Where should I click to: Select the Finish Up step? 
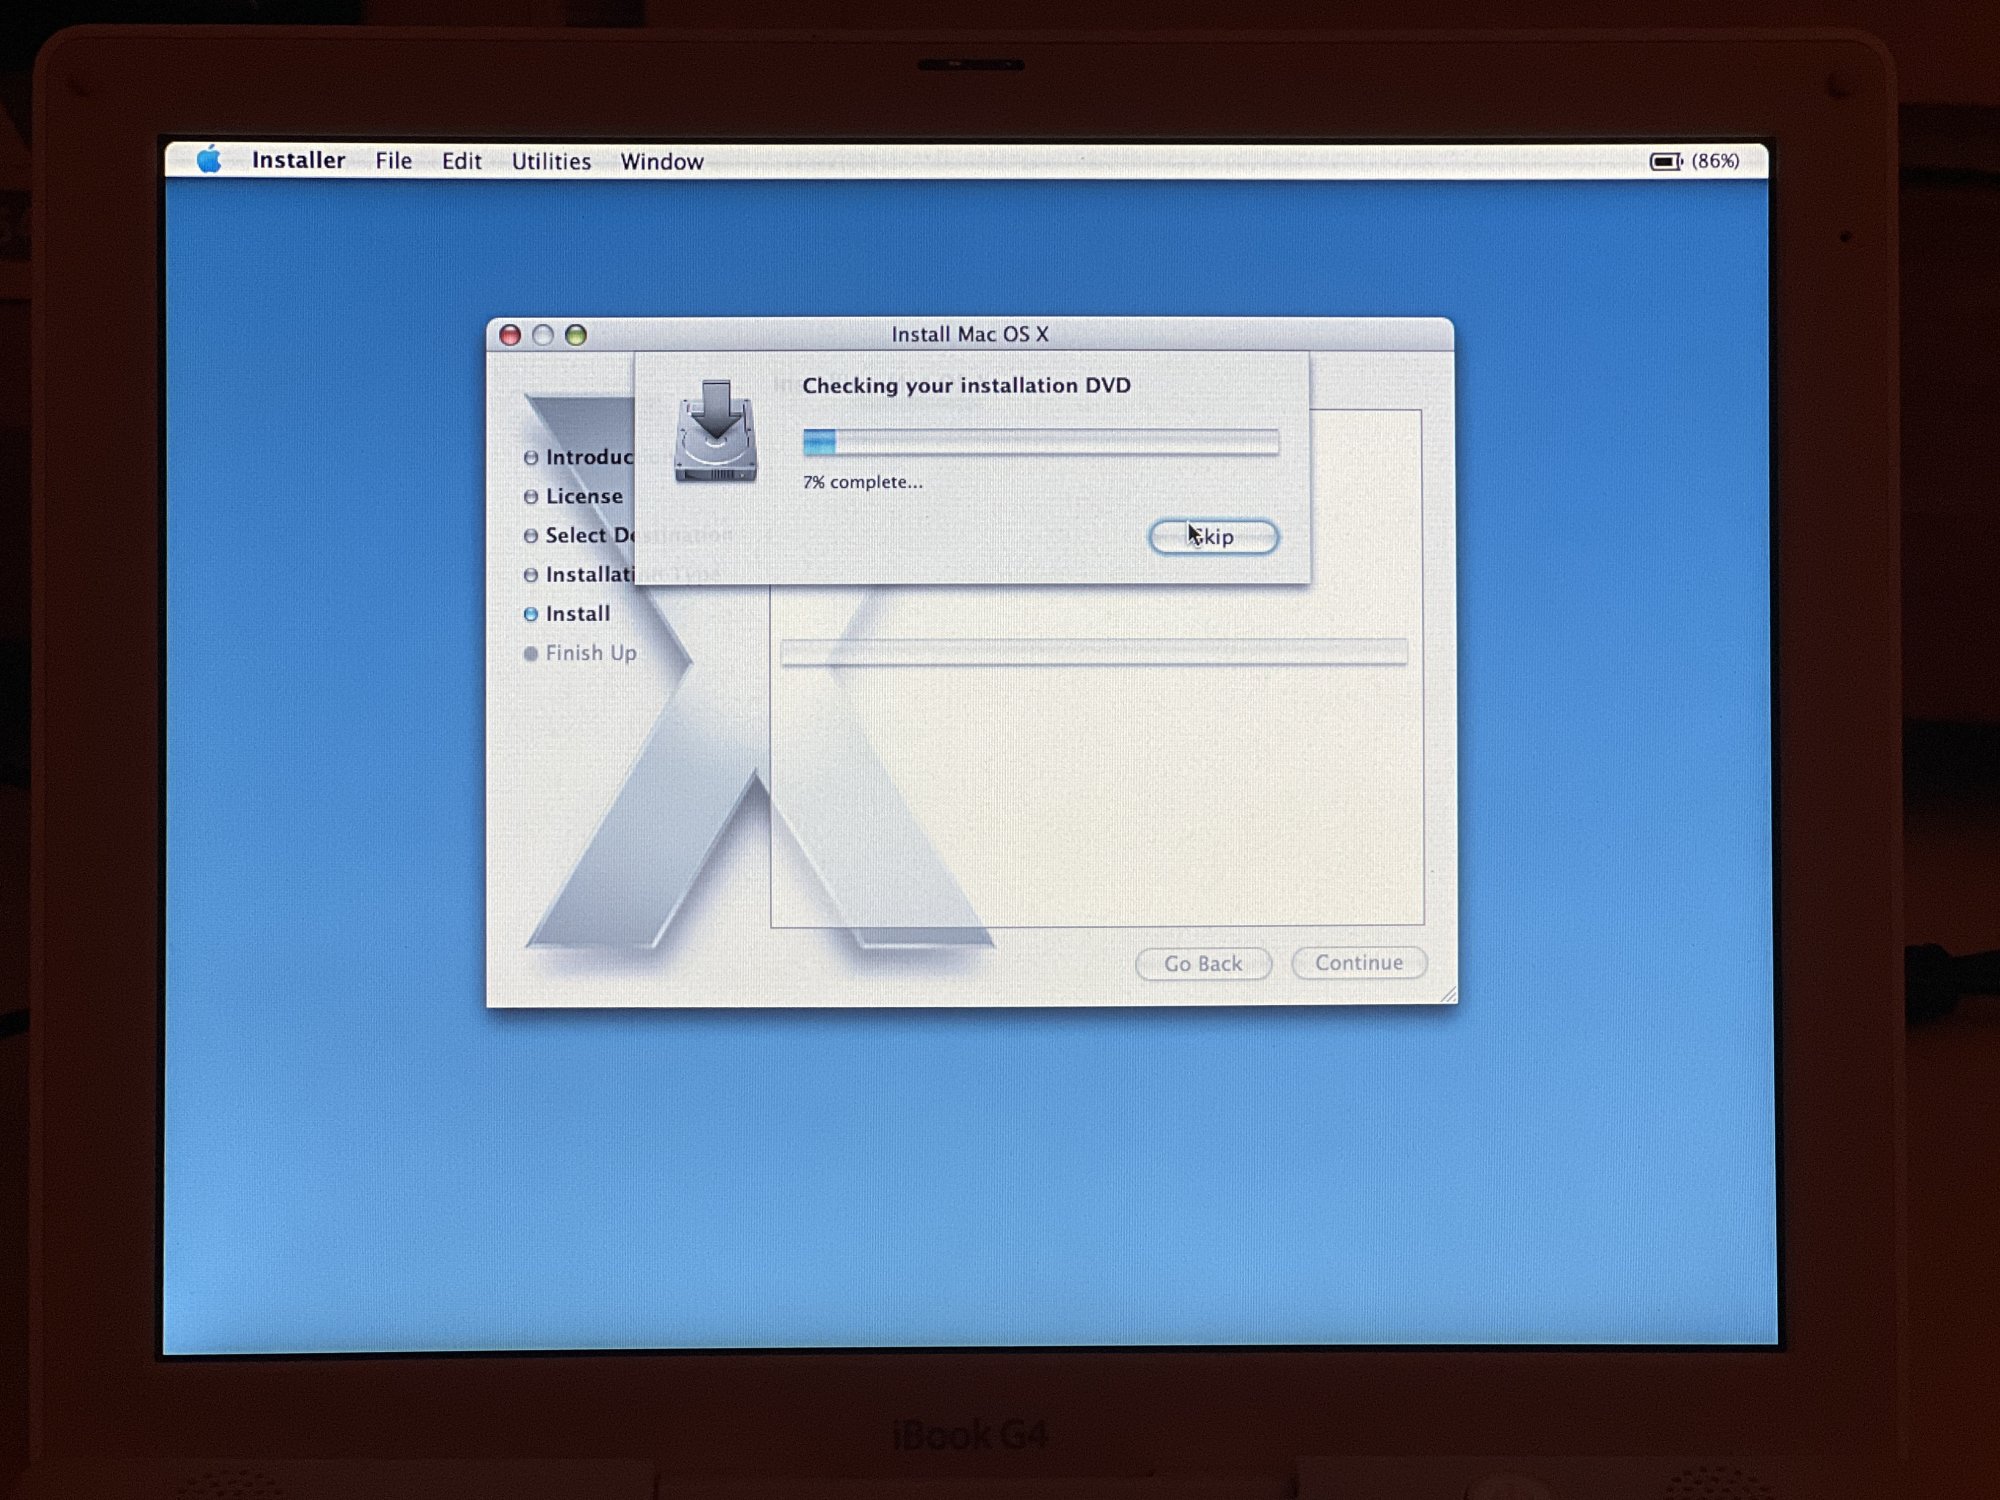pos(580,653)
